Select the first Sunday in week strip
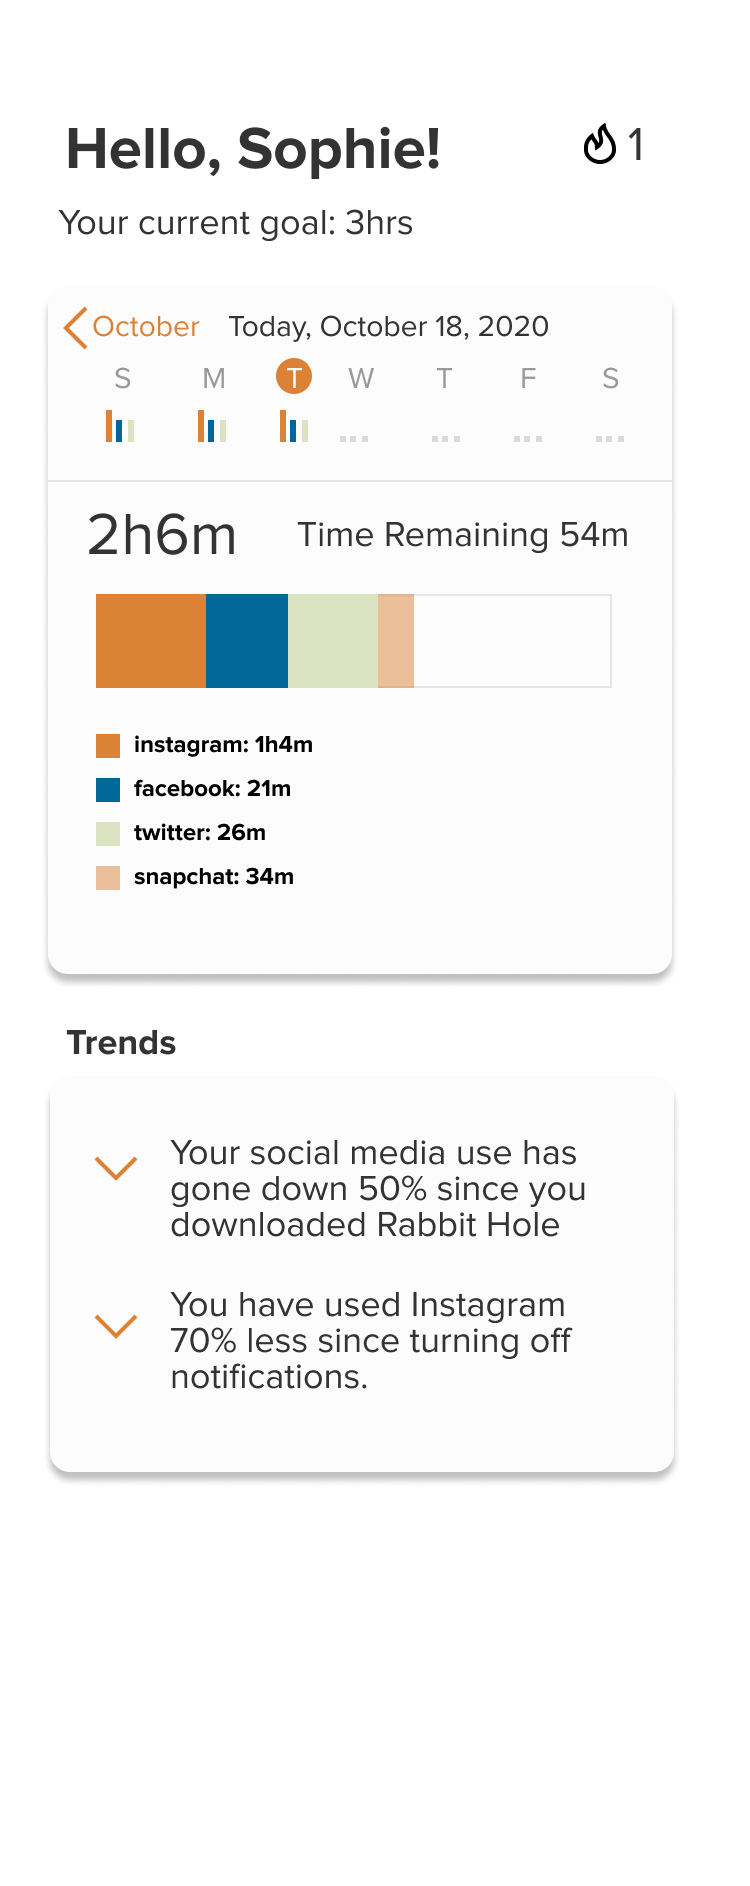The height and width of the screenshot is (1886, 750). point(123,378)
